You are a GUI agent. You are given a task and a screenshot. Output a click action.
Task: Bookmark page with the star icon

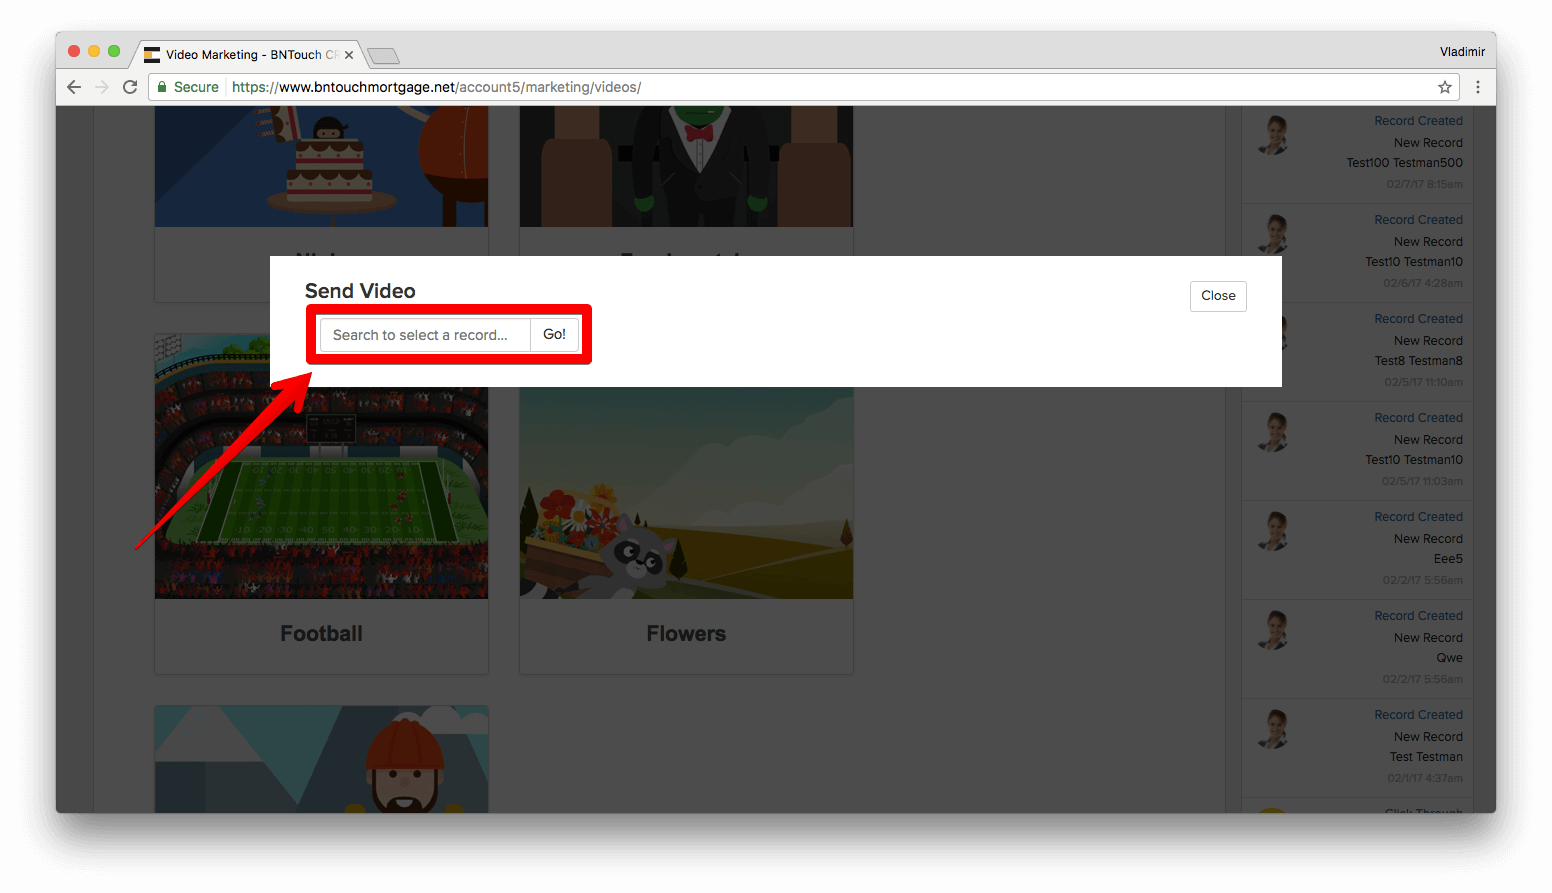pyautogui.click(x=1445, y=87)
